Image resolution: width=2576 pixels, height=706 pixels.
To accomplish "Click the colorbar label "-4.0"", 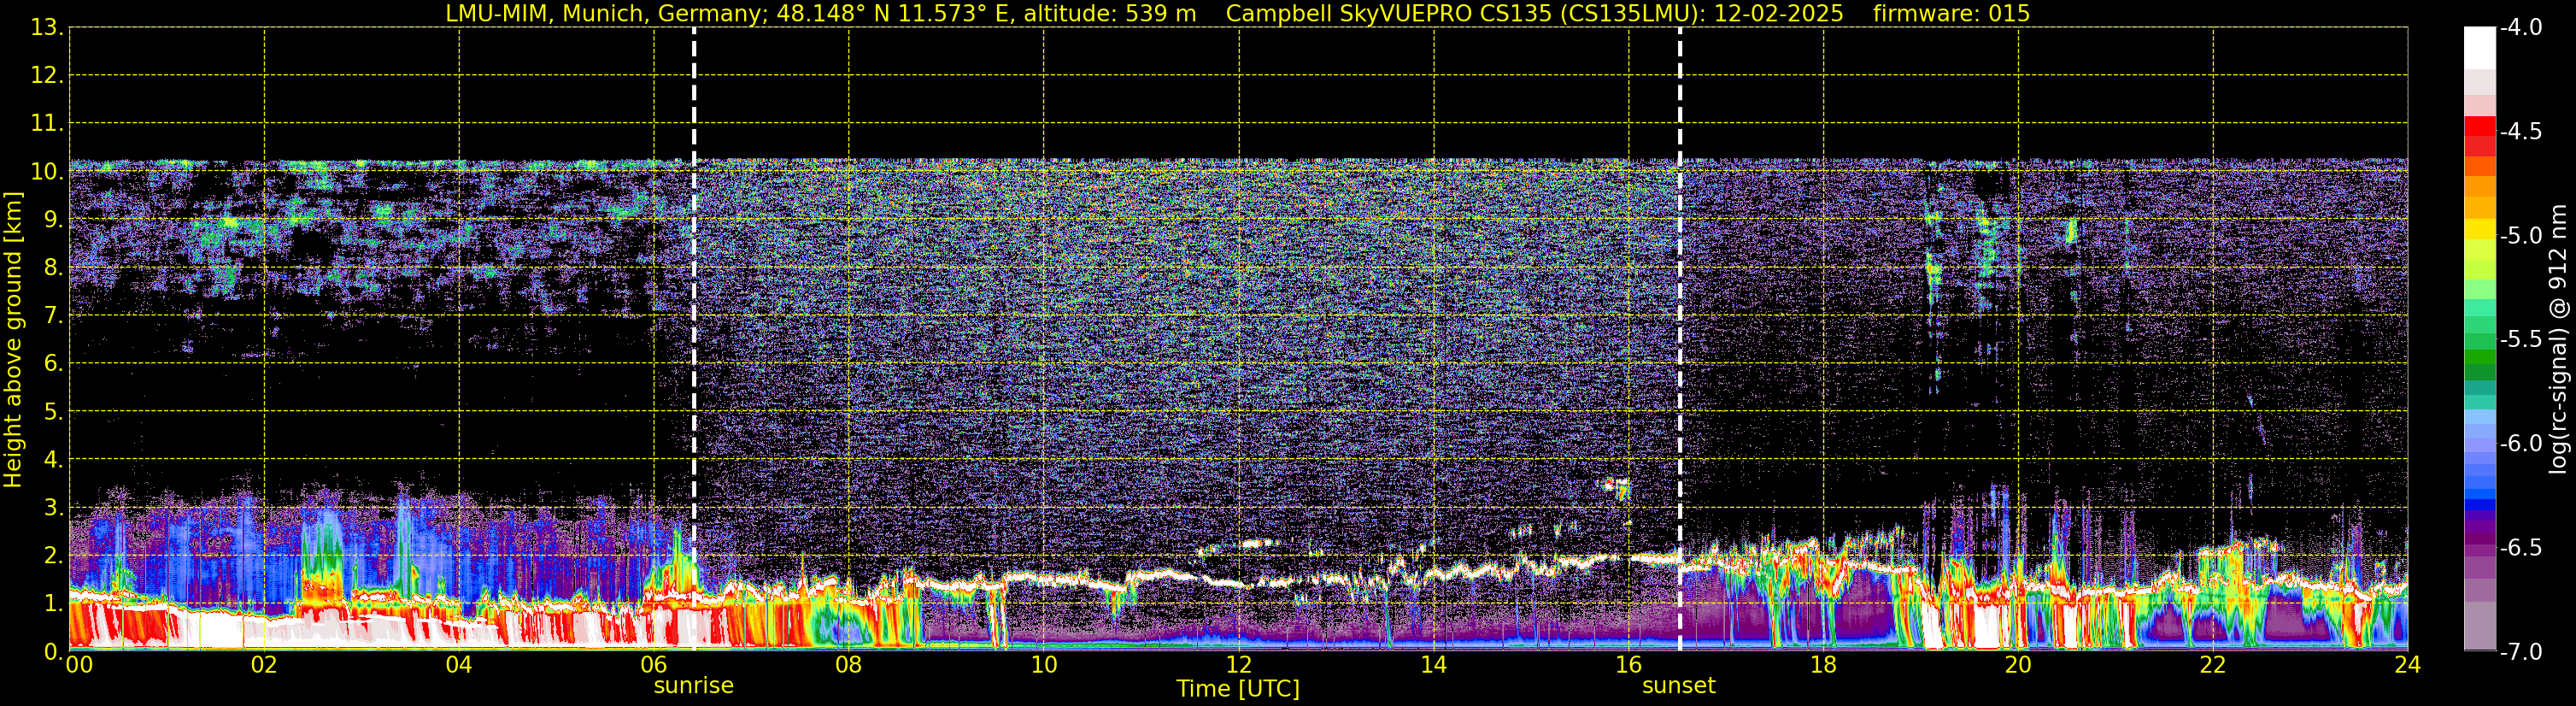I will 2520,28.
